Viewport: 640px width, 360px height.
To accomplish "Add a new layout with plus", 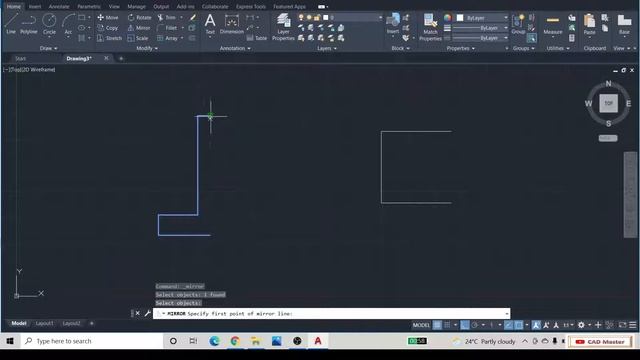I will (91, 323).
